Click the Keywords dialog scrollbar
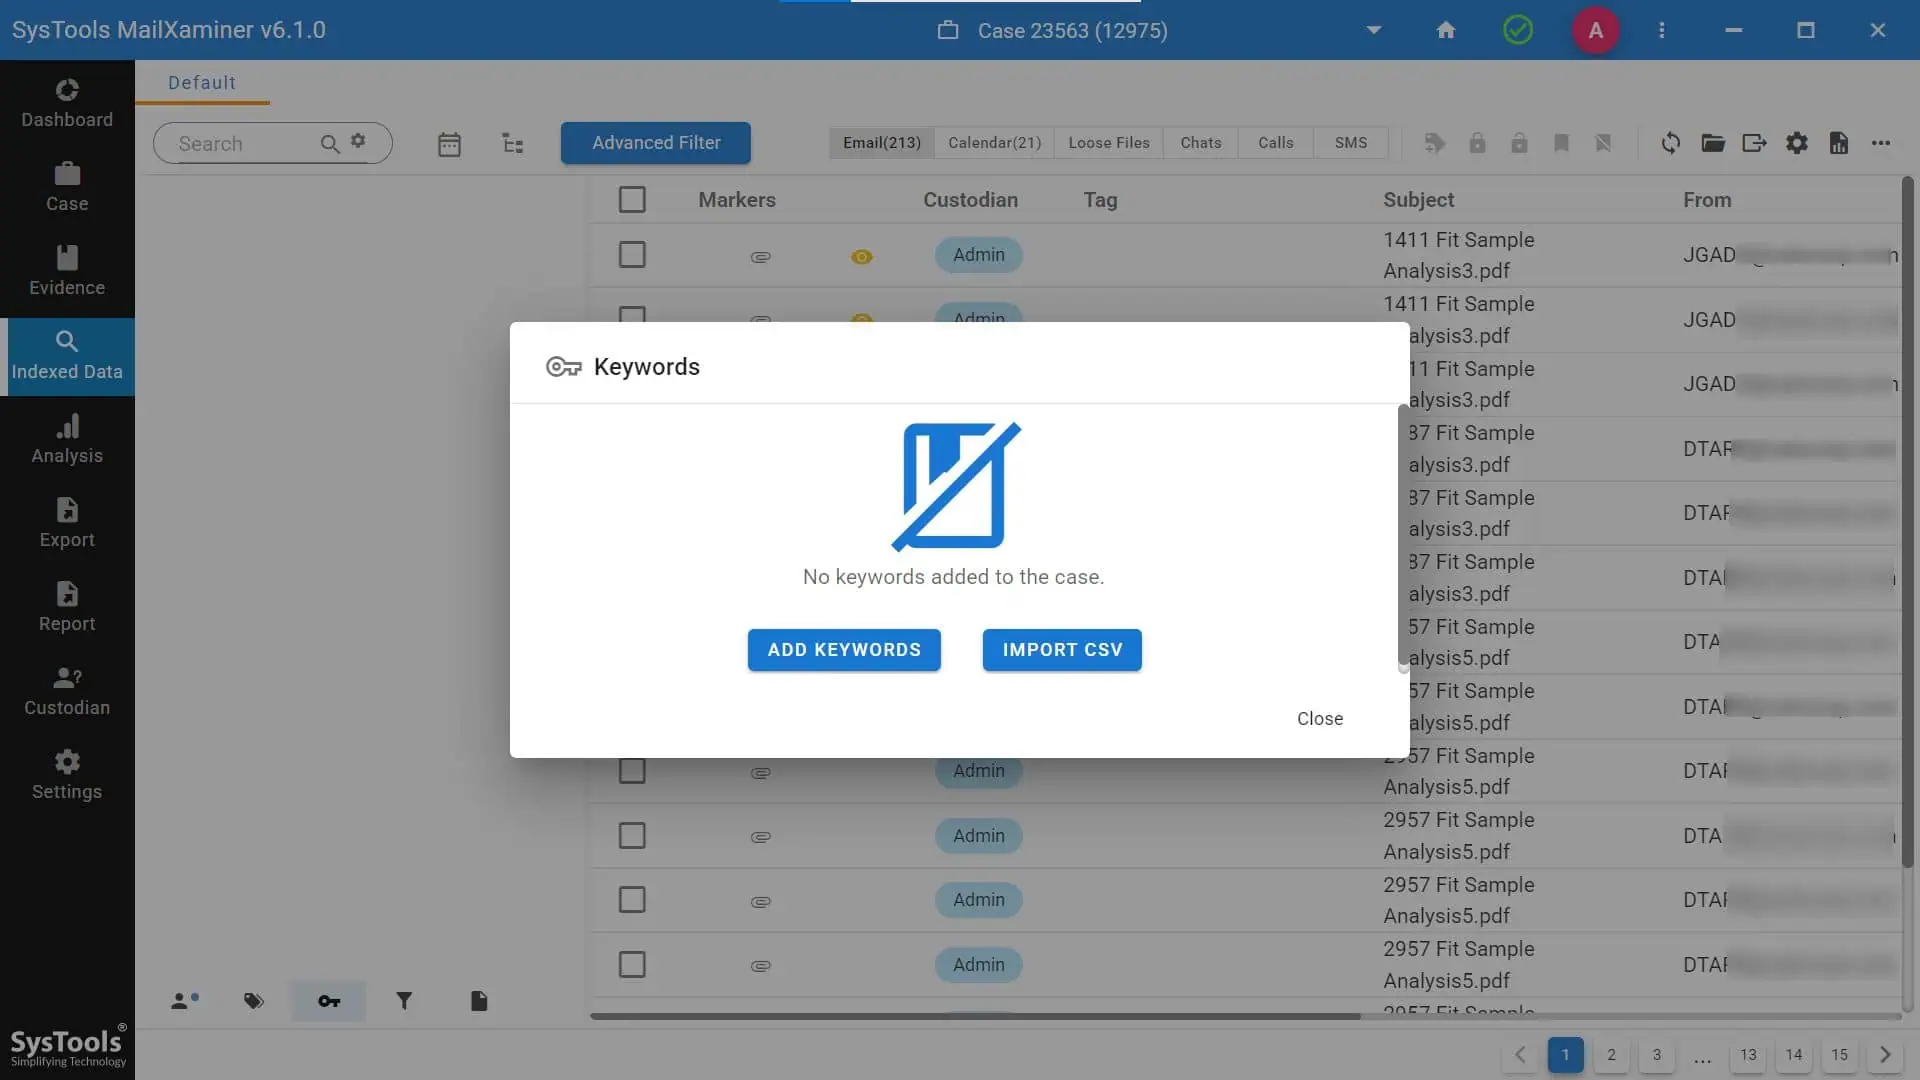The height and width of the screenshot is (1080, 1920). 1403,536
